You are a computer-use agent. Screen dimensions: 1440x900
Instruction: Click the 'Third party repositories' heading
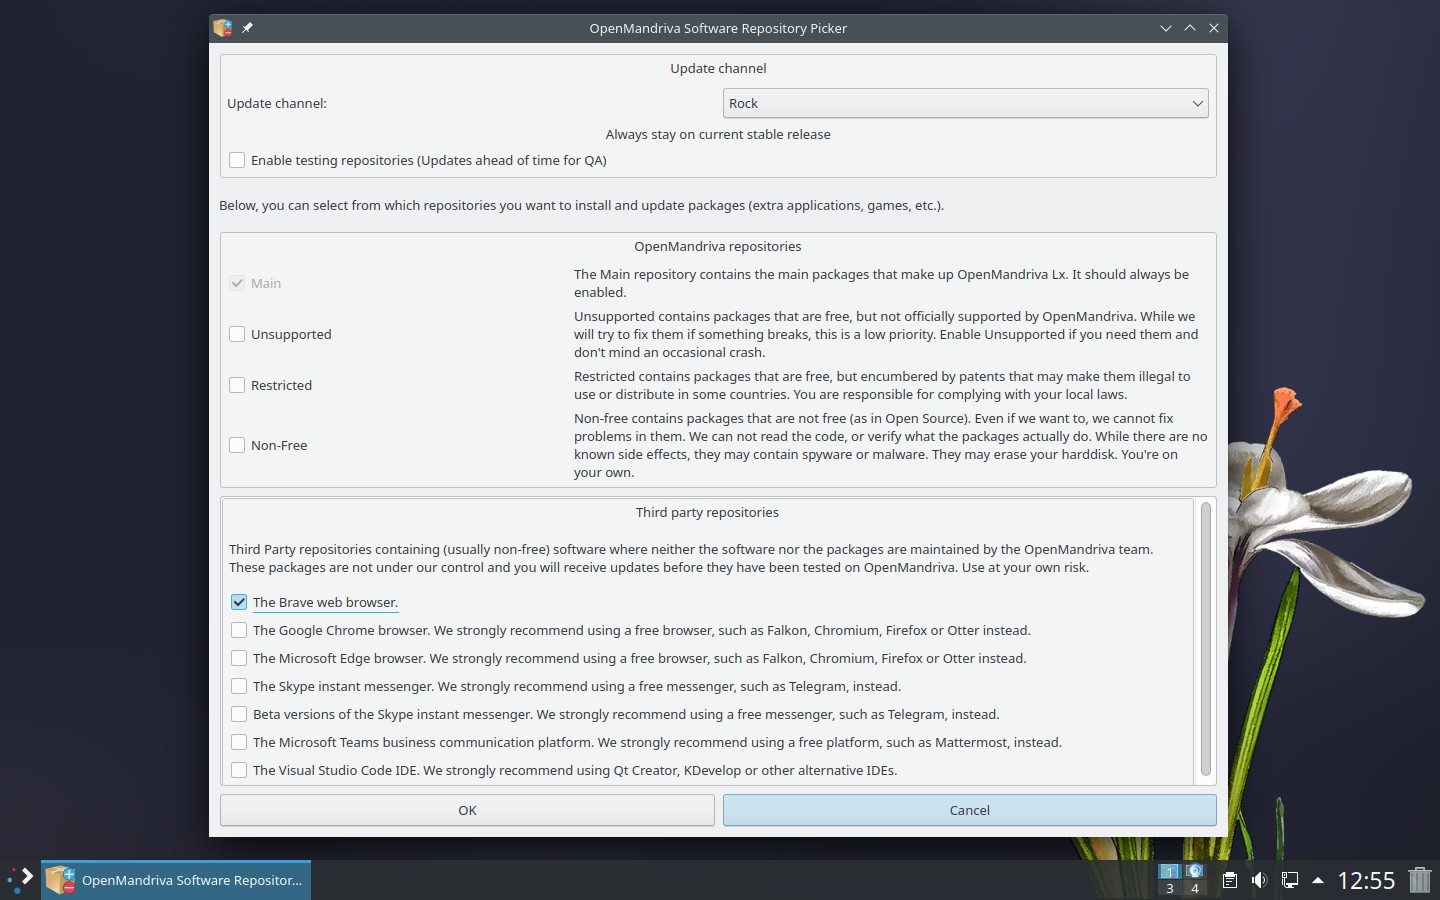click(x=707, y=512)
